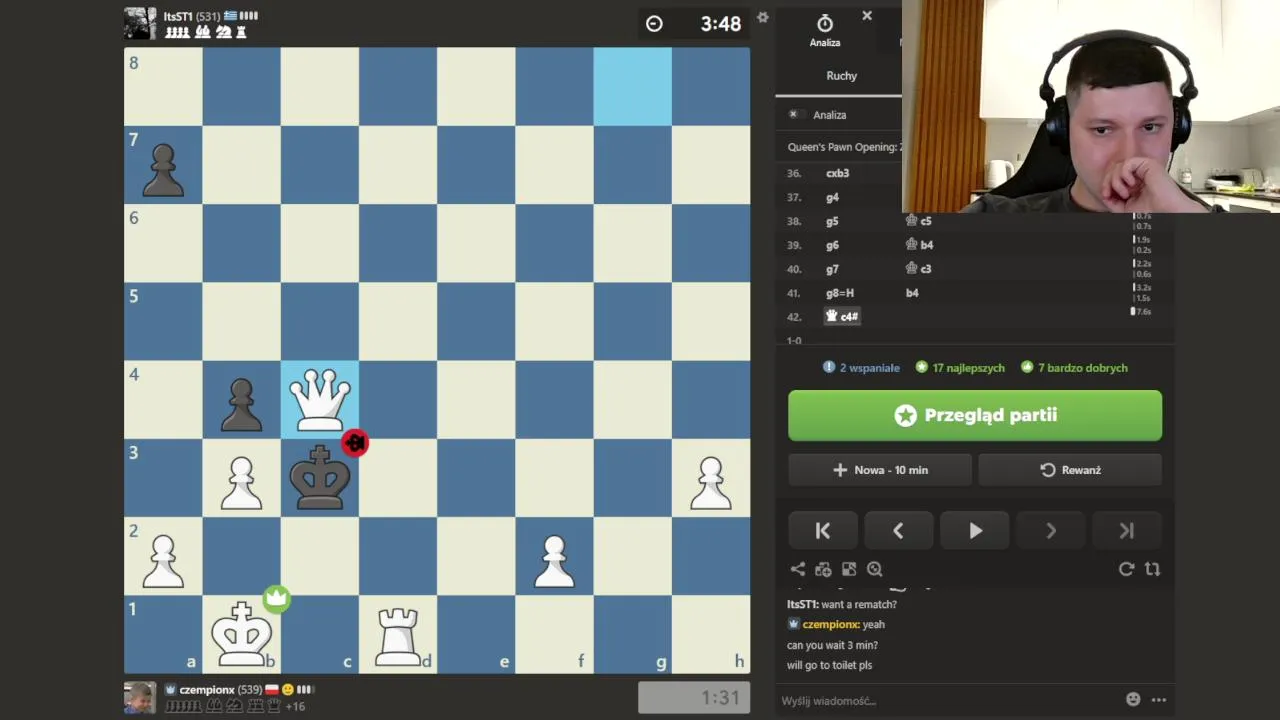Image resolution: width=1280 pixels, height=720 pixels.
Task: Select final queen move c4#
Action: coord(841,316)
